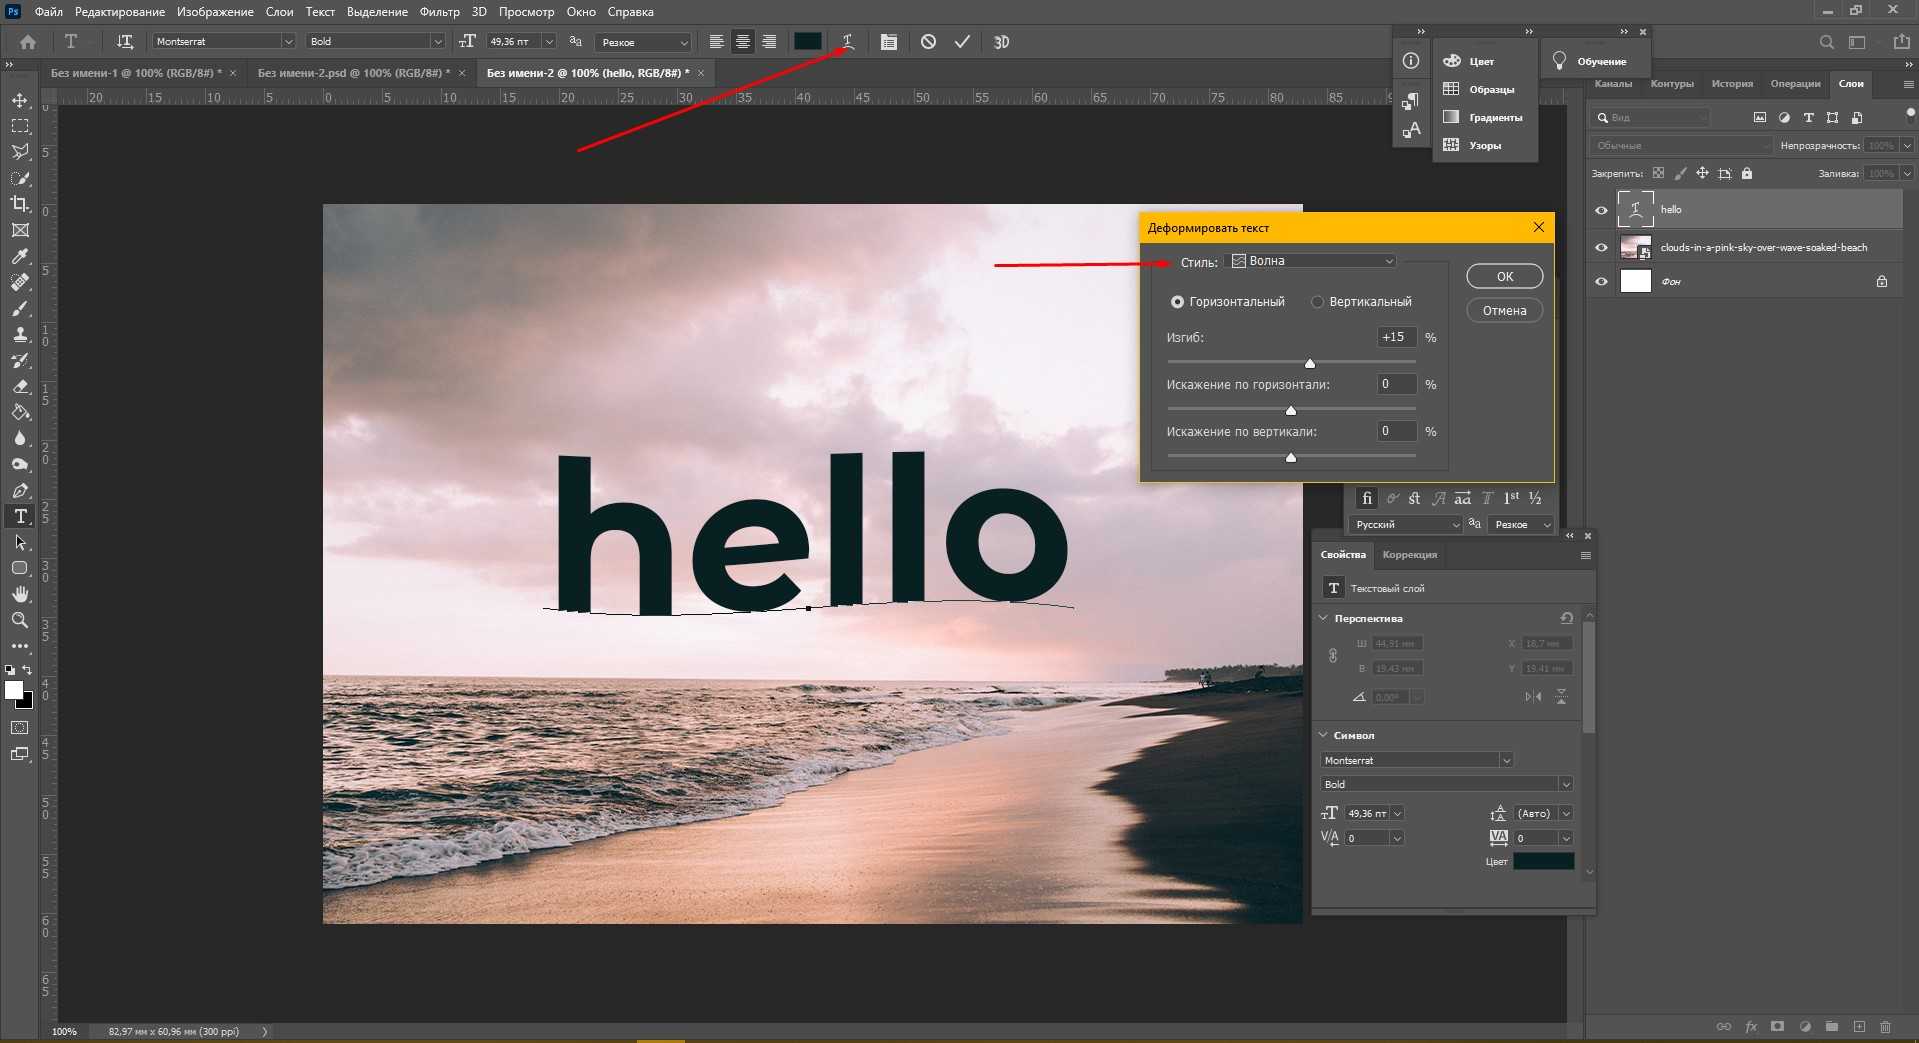Switch to the История tab
Screen dimensions: 1919x1043
pyautogui.click(x=1731, y=84)
